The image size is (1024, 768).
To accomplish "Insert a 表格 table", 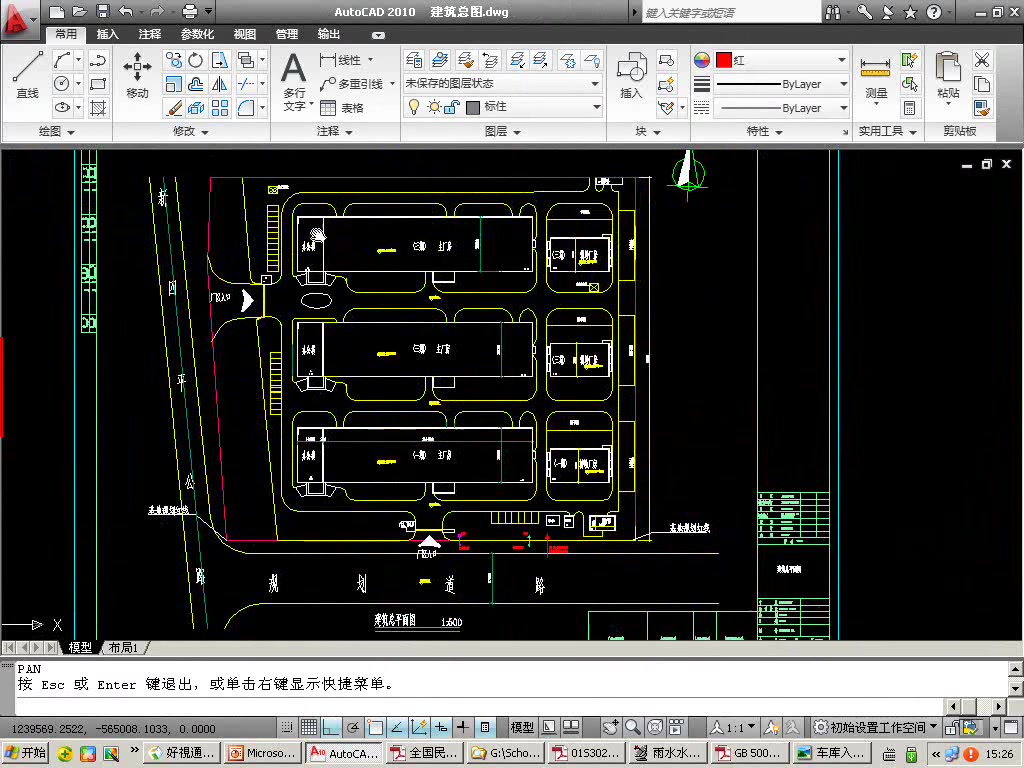I will point(342,108).
